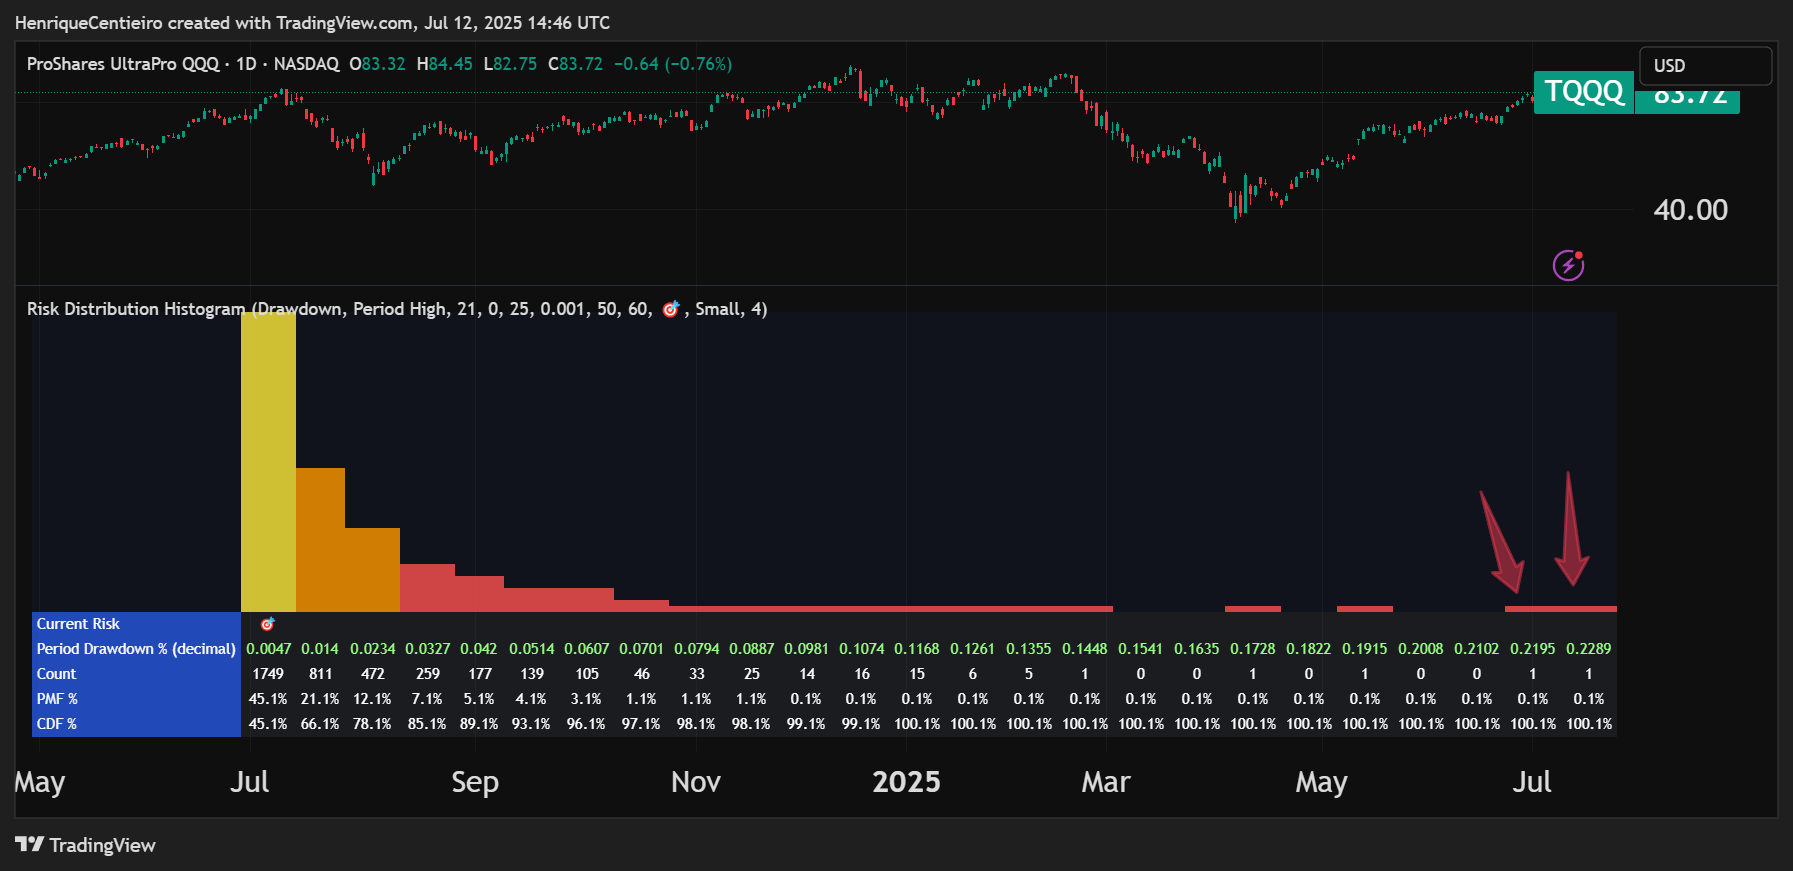The image size is (1793, 871).
Task: Click the purple lightning bolt icon
Action: (x=1568, y=265)
